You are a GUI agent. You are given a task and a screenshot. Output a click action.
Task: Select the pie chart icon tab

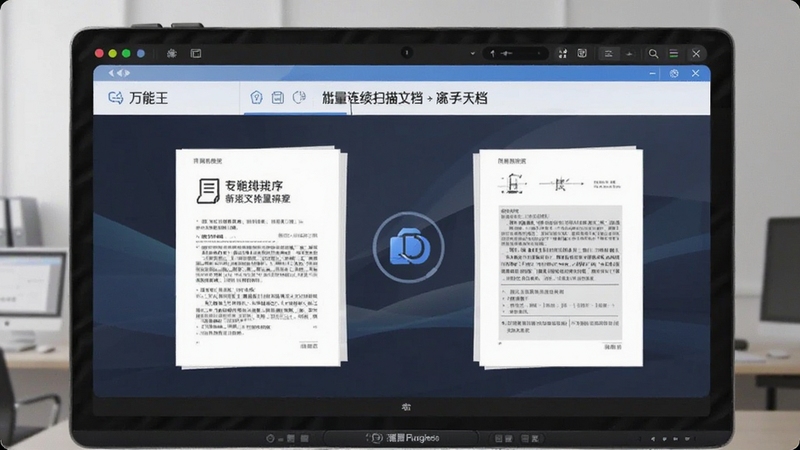(299, 97)
